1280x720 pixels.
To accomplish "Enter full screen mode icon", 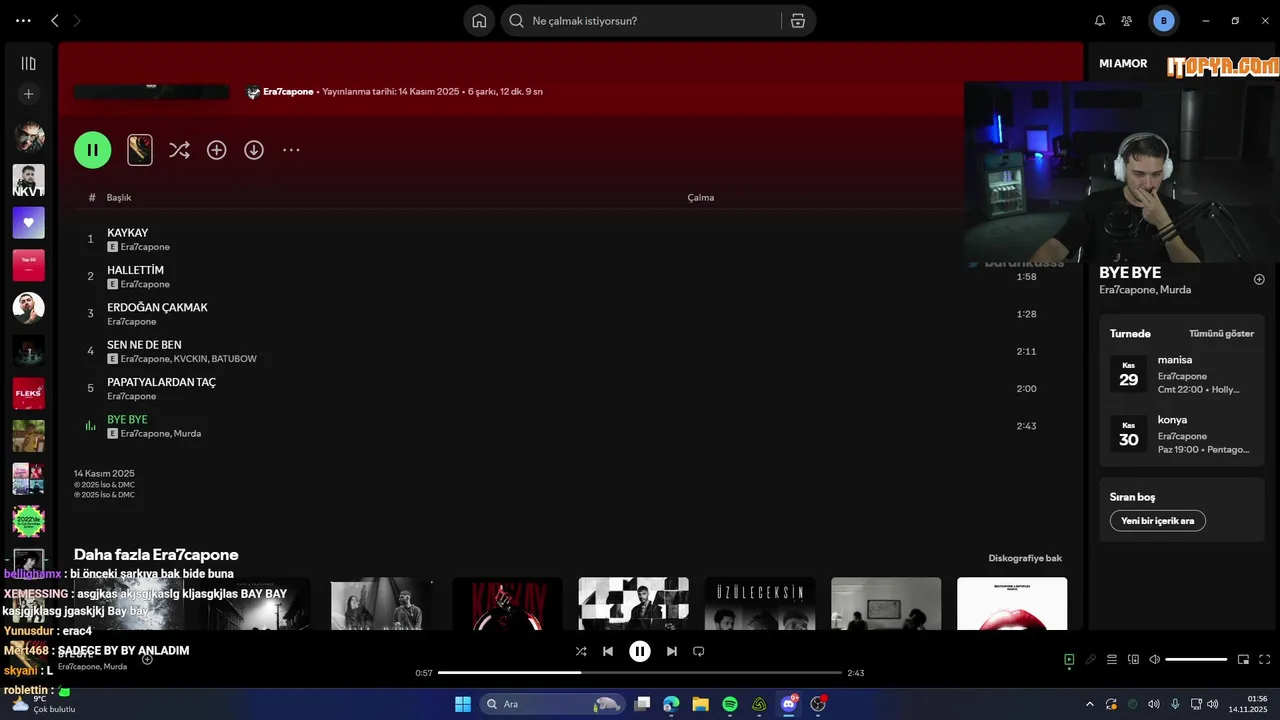I will click(x=1265, y=660).
